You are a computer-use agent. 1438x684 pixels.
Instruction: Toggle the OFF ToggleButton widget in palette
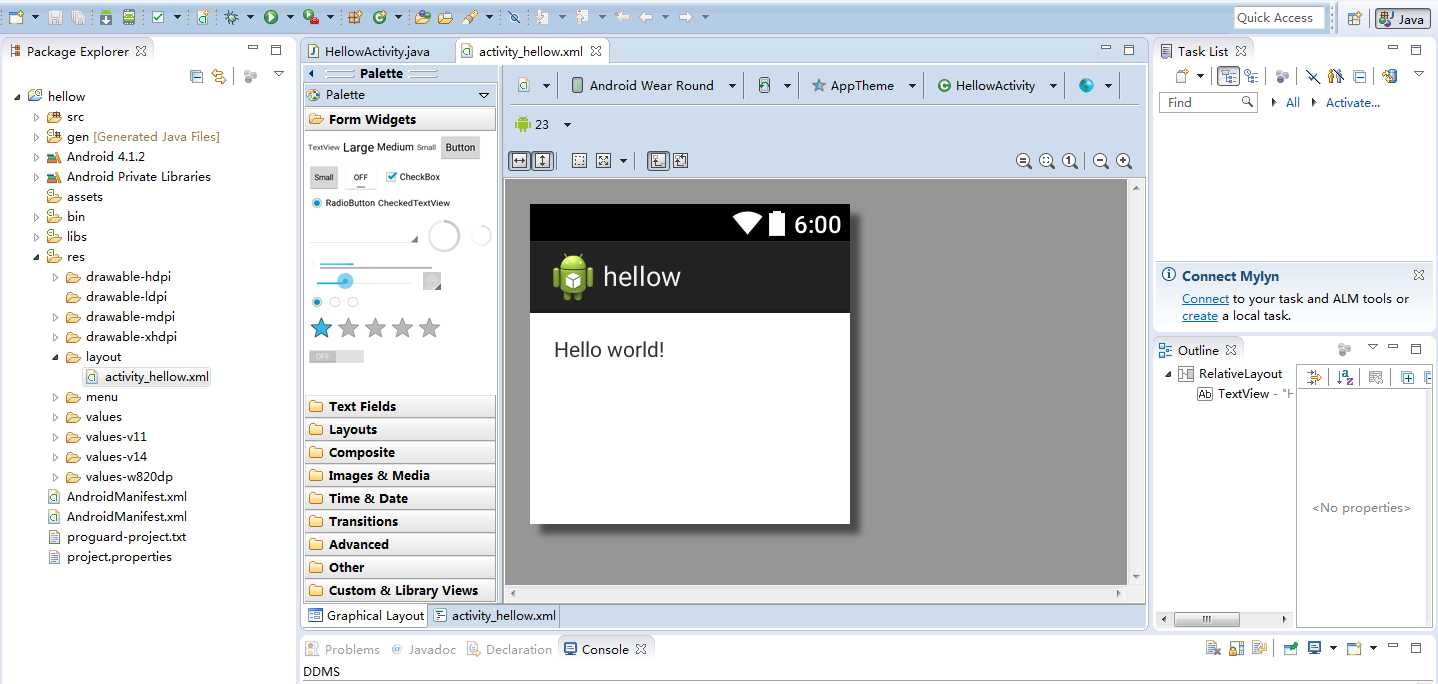coord(360,178)
